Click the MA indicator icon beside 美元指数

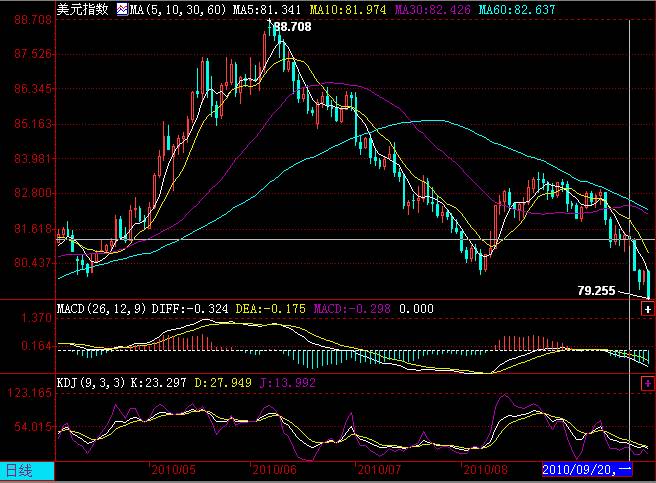pos(122,9)
